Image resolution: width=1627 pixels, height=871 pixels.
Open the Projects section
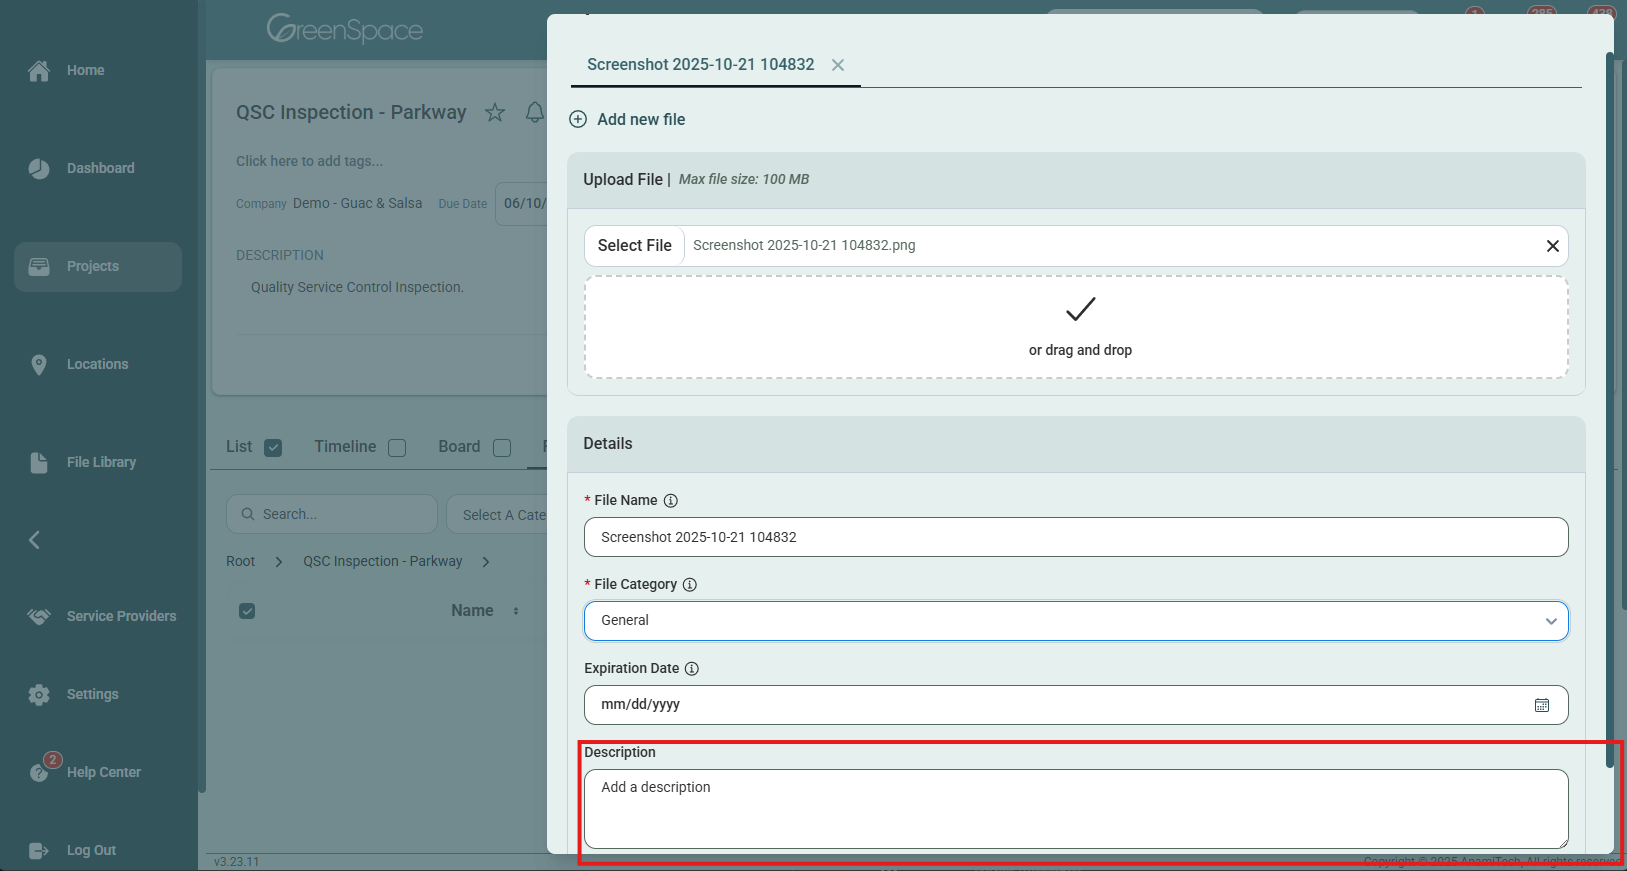pos(98,267)
